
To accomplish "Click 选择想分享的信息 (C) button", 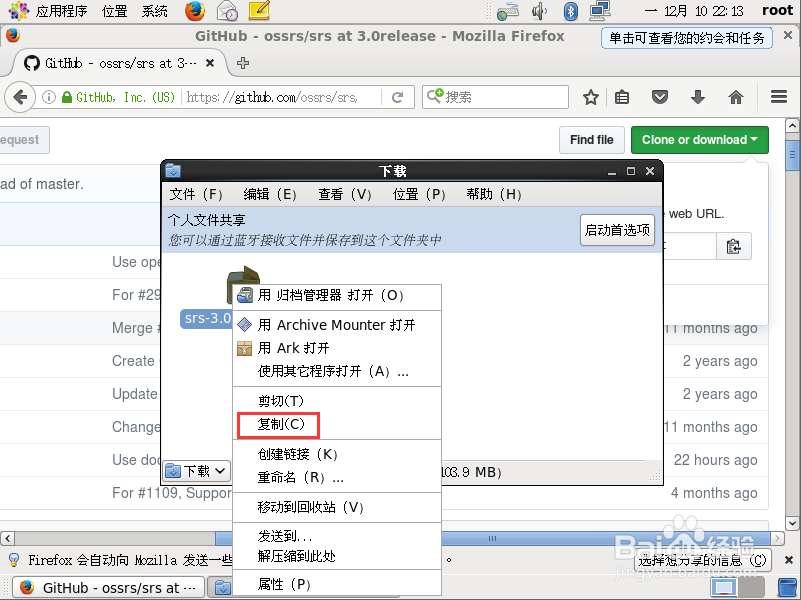I will click(703, 560).
